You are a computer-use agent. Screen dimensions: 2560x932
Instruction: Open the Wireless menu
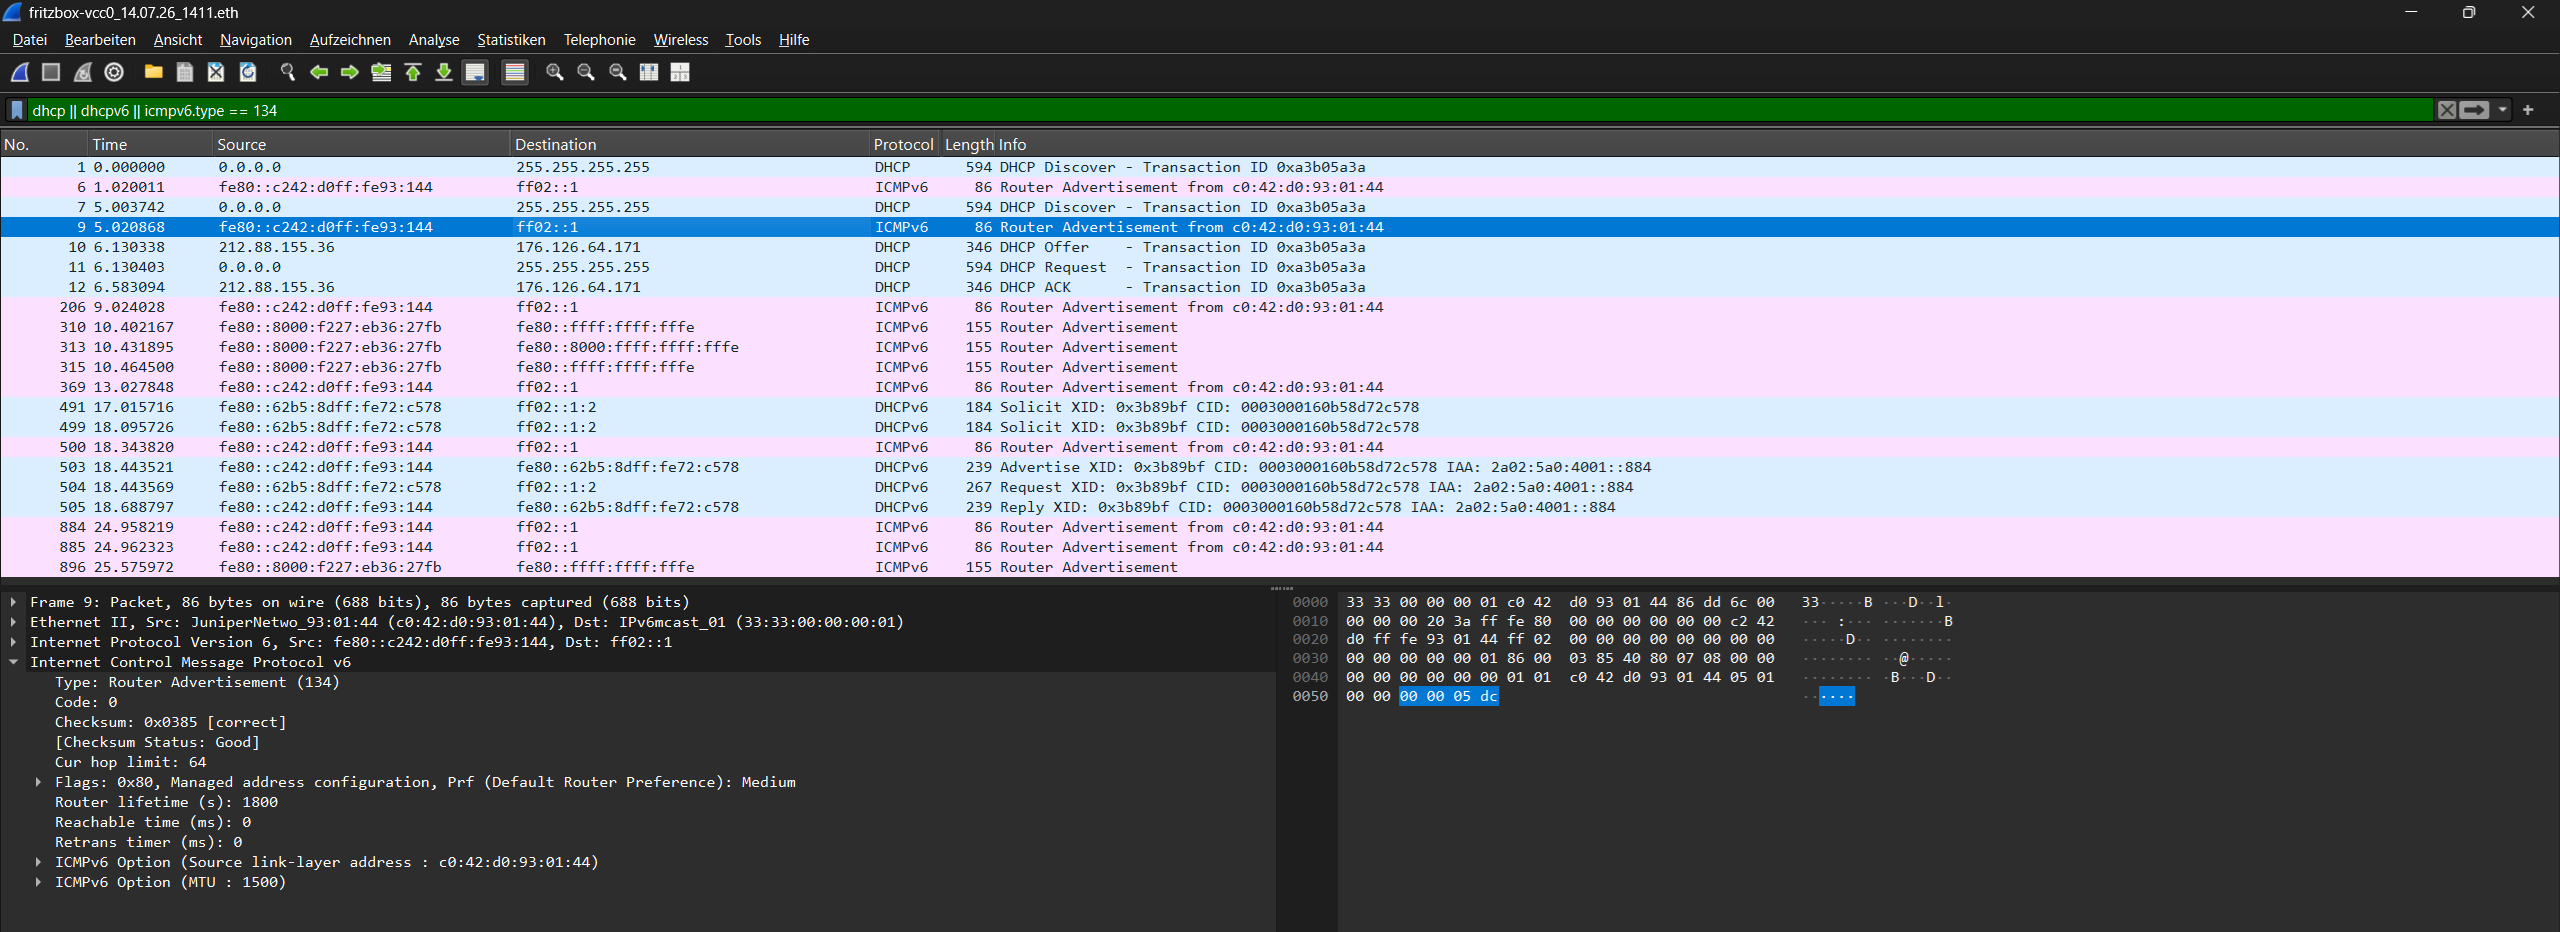(681, 40)
